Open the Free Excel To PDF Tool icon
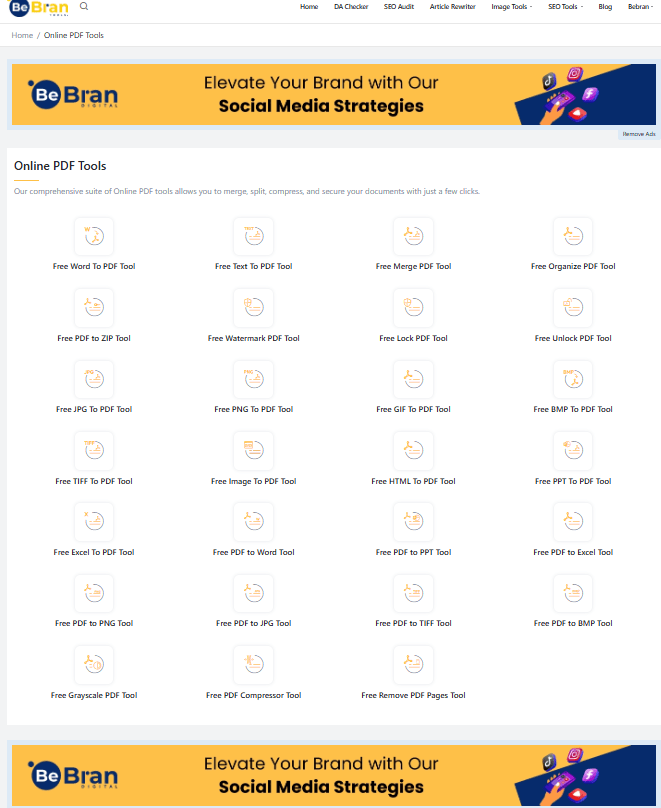 pyautogui.click(x=94, y=521)
